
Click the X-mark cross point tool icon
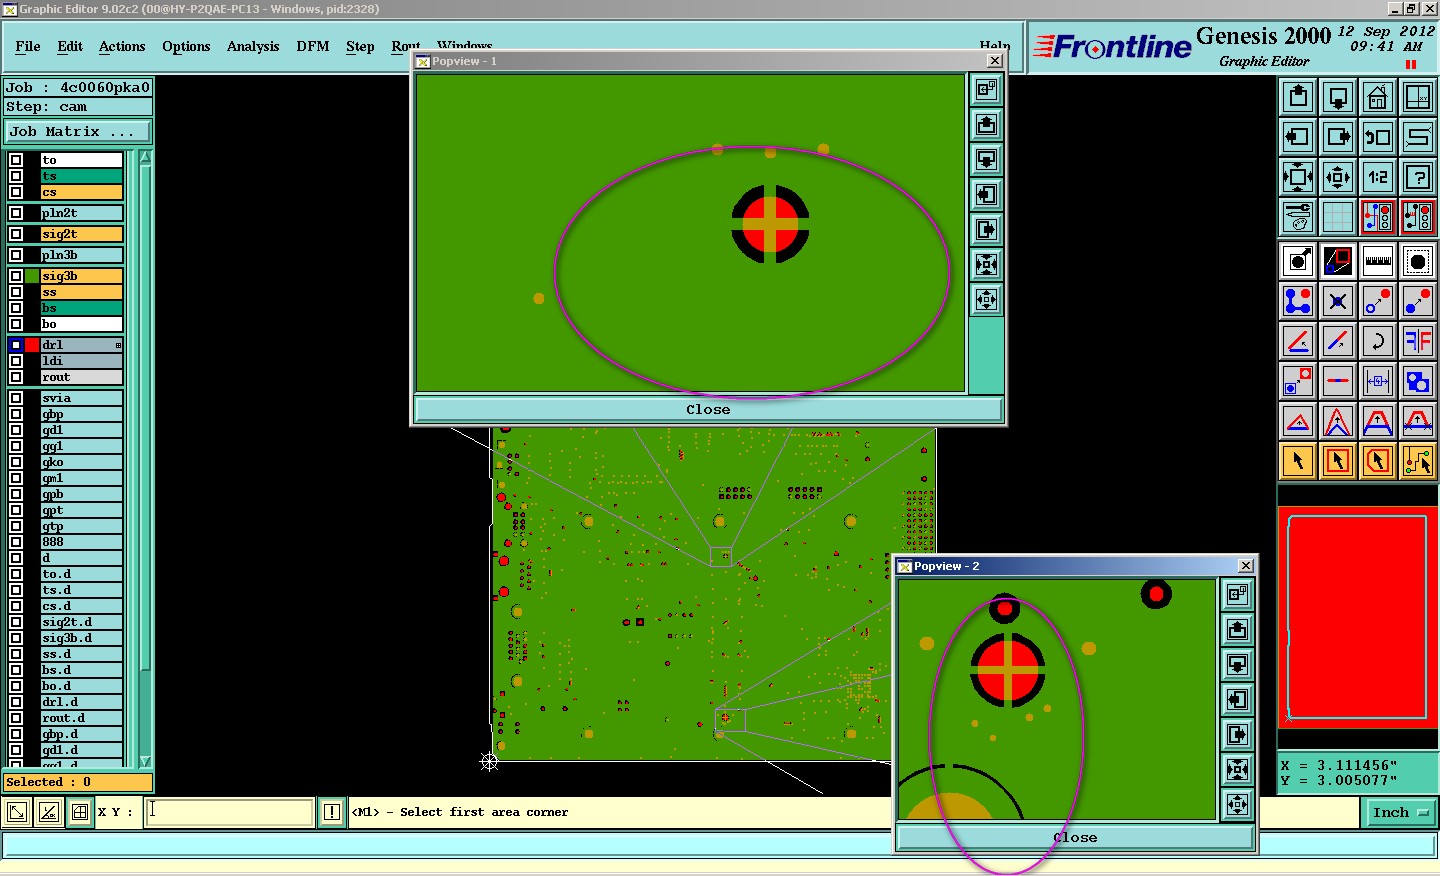[x=1338, y=301]
